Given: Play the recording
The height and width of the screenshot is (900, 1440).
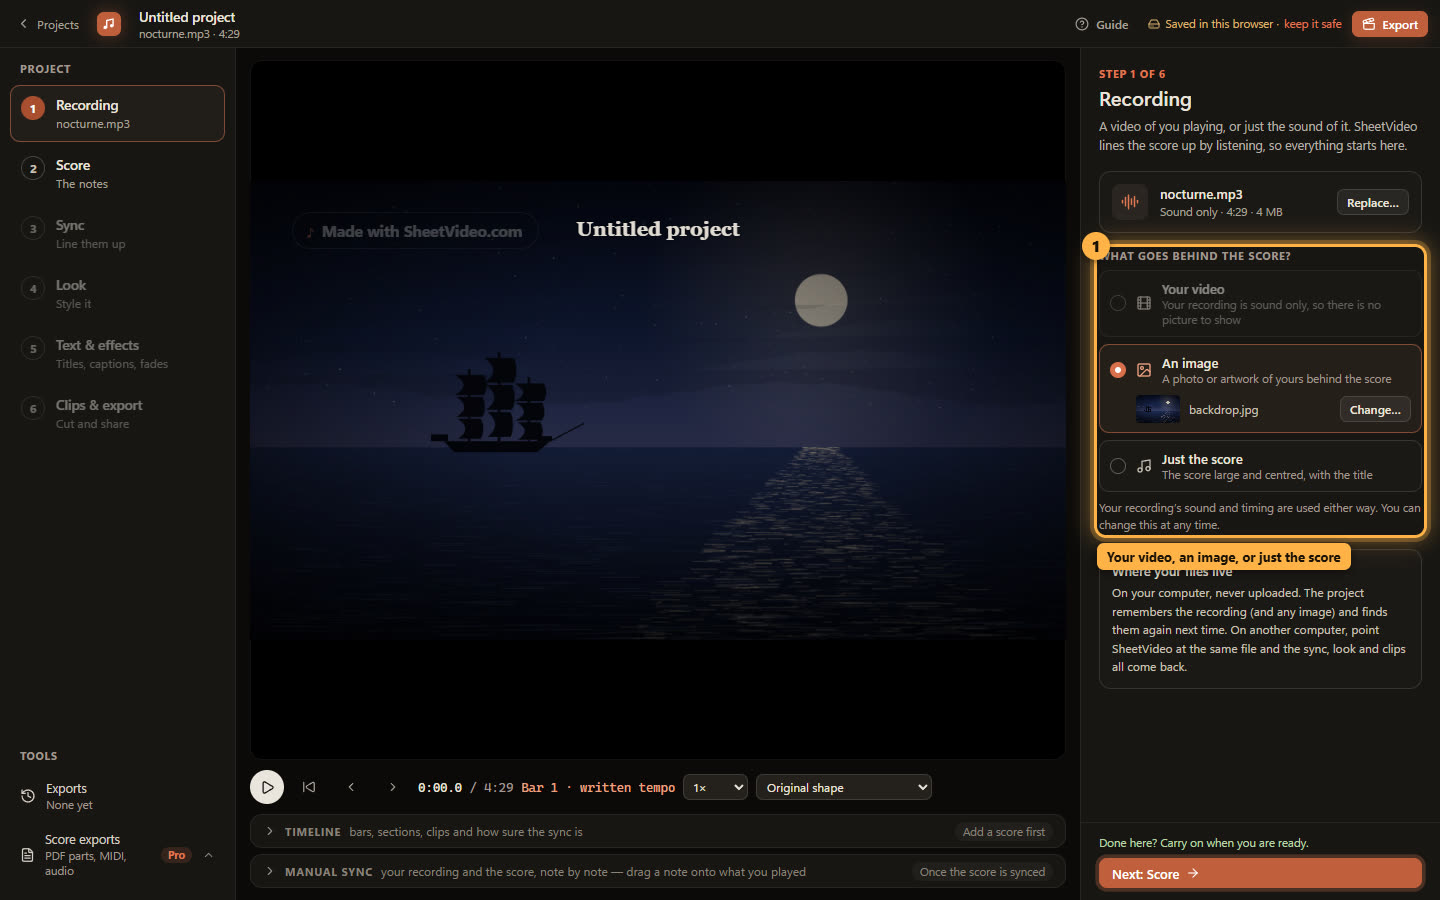Looking at the screenshot, I should pos(267,787).
